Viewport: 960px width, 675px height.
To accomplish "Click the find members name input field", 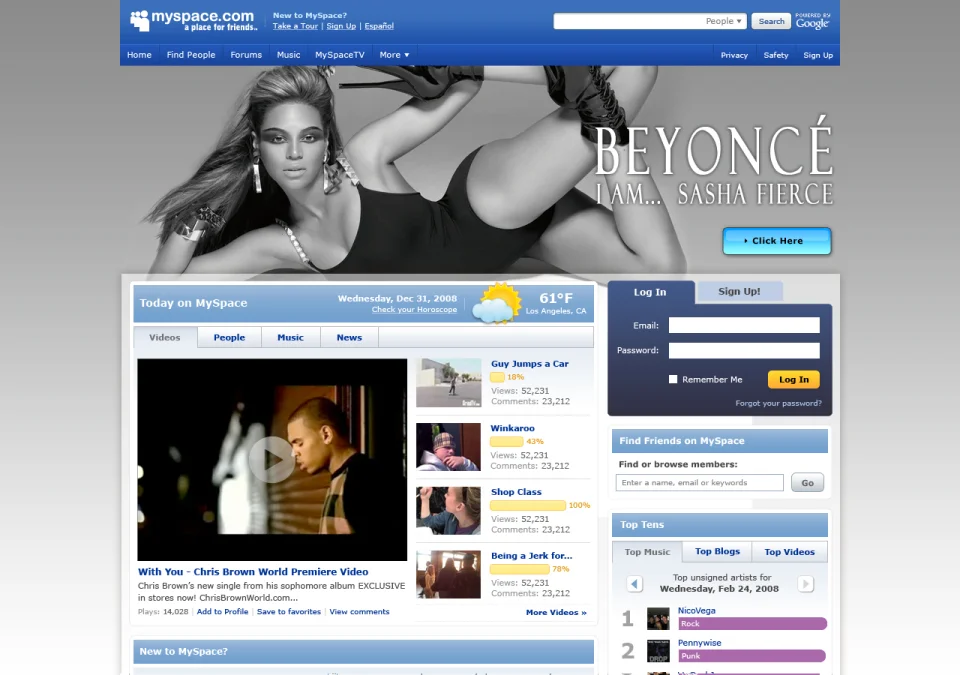I will pyautogui.click(x=700, y=483).
